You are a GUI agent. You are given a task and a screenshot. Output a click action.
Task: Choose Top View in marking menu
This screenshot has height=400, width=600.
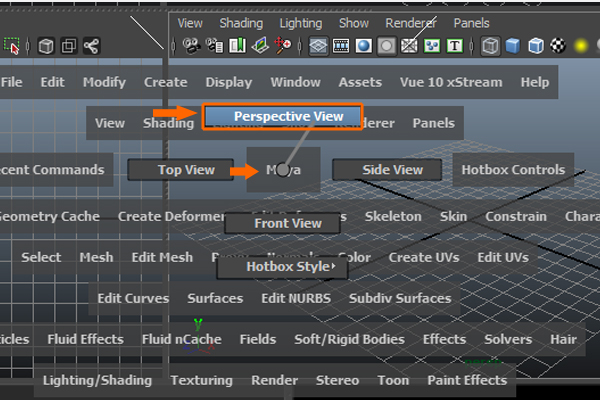click(x=181, y=170)
